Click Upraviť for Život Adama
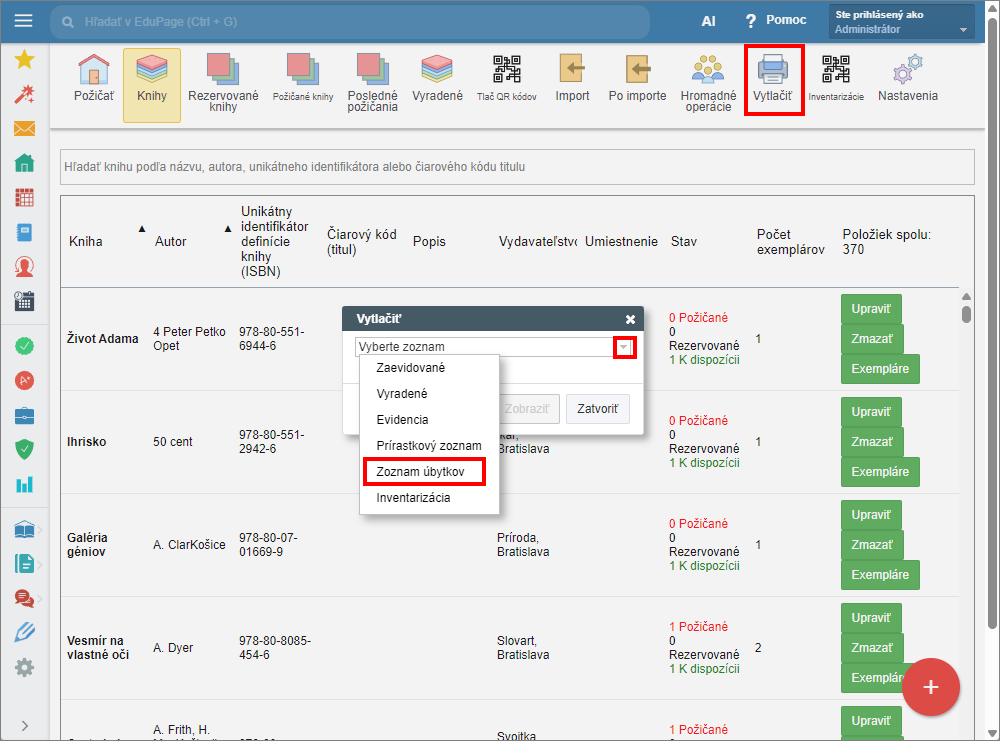Viewport: 1000px width, 741px height. point(871,306)
